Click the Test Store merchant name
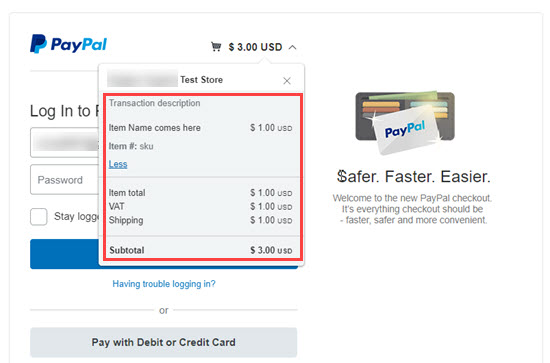The width and height of the screenshot is (550, 363). coord(201,80)
